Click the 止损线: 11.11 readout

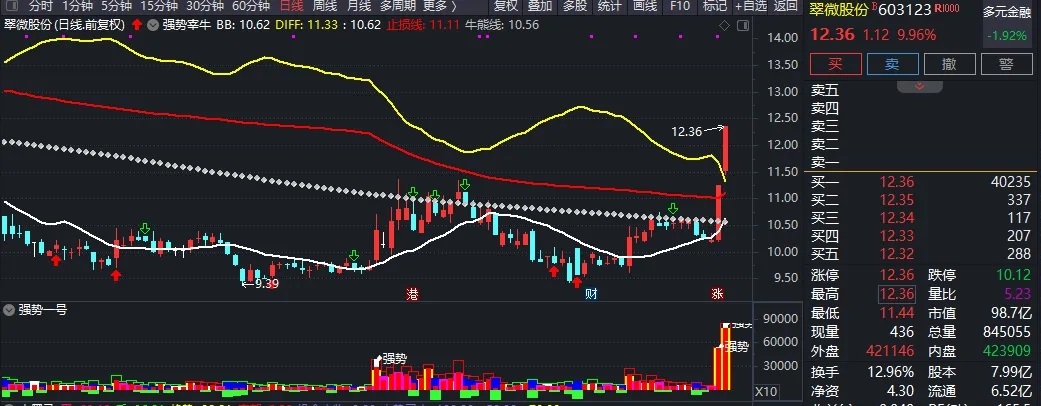pos(423,25)
